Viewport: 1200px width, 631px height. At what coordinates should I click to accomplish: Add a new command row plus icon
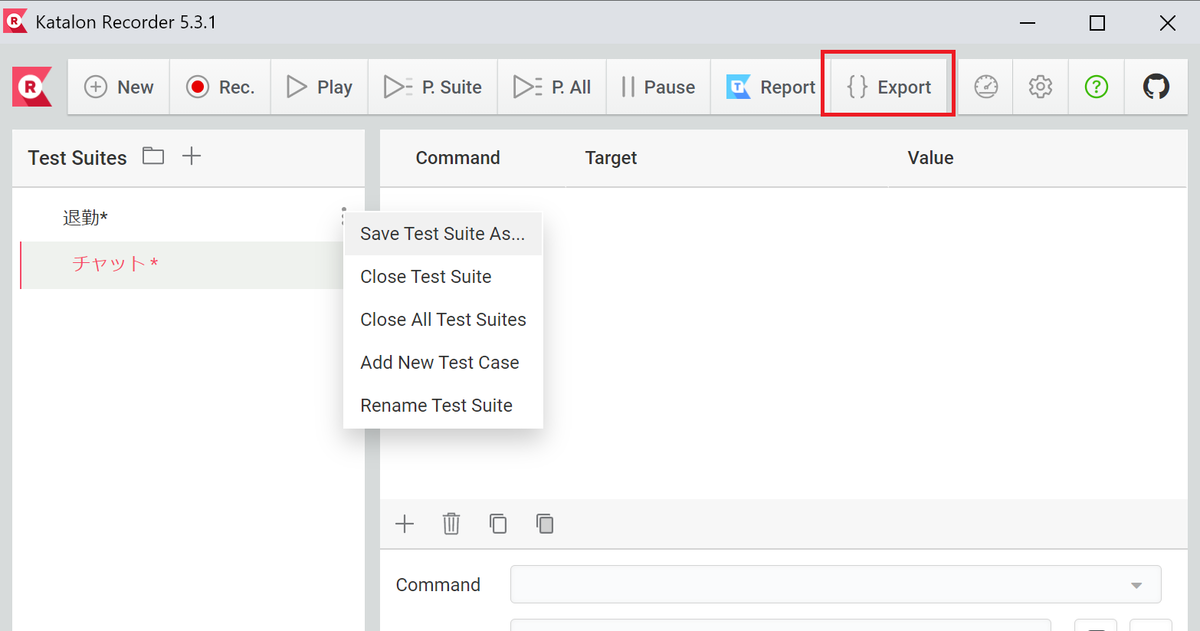[x=404, y=523]
